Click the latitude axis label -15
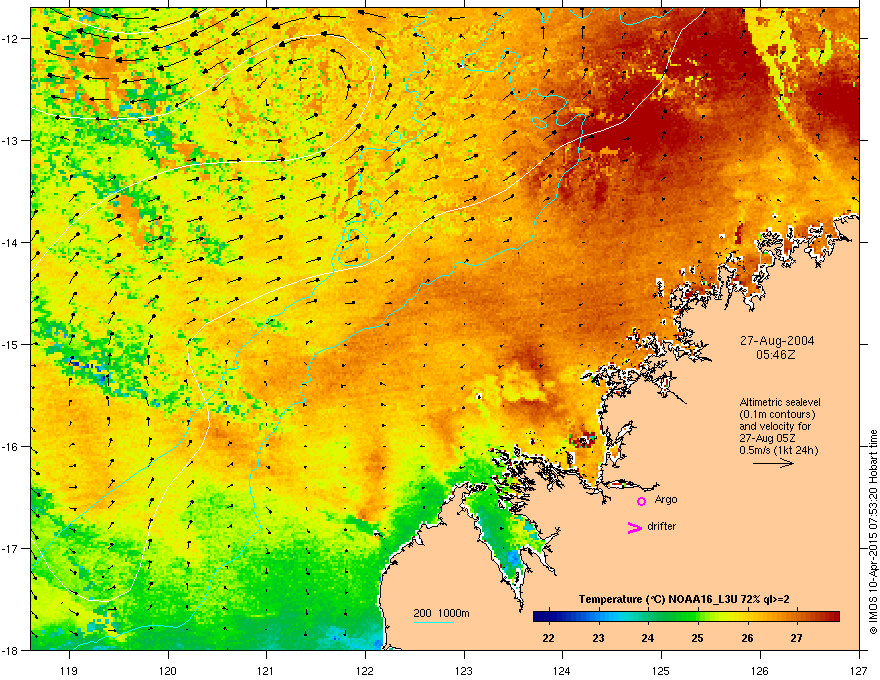880x680 pixels. [x=10, y=344]
